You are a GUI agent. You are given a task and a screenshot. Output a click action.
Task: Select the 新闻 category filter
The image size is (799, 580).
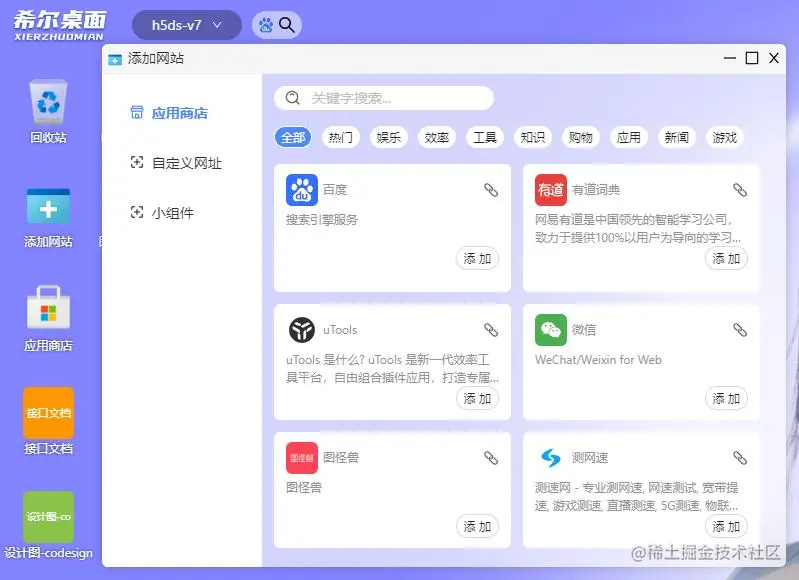pyautogui.click(x=676, y=137)
